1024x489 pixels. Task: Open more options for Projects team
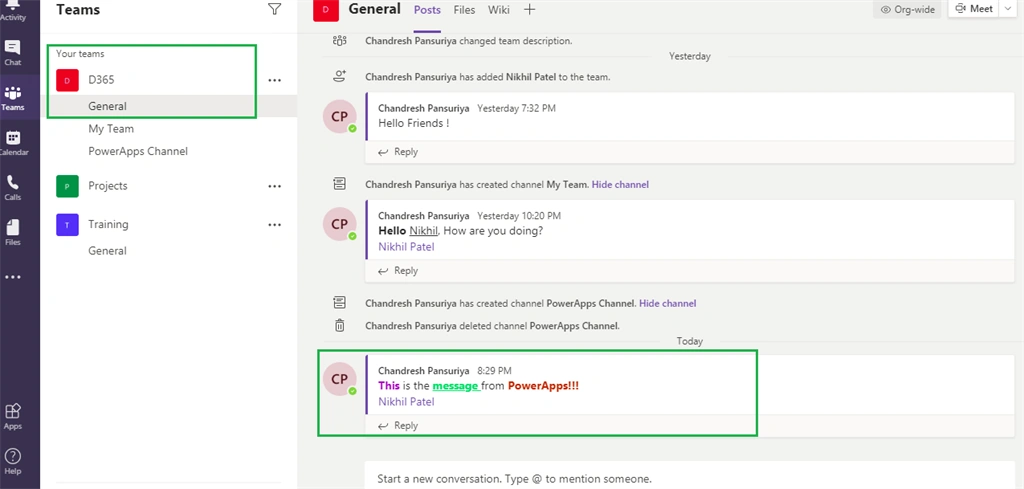click(x=275, y=186)
